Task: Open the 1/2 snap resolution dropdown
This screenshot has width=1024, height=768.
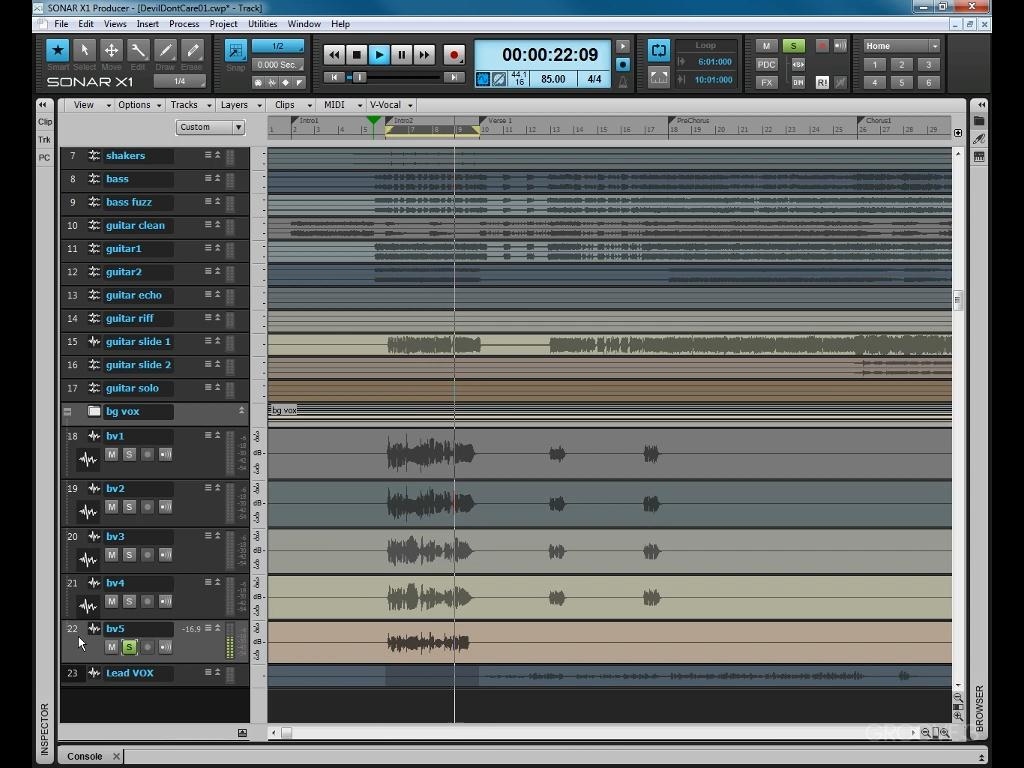Action: (x=278, y=46)
